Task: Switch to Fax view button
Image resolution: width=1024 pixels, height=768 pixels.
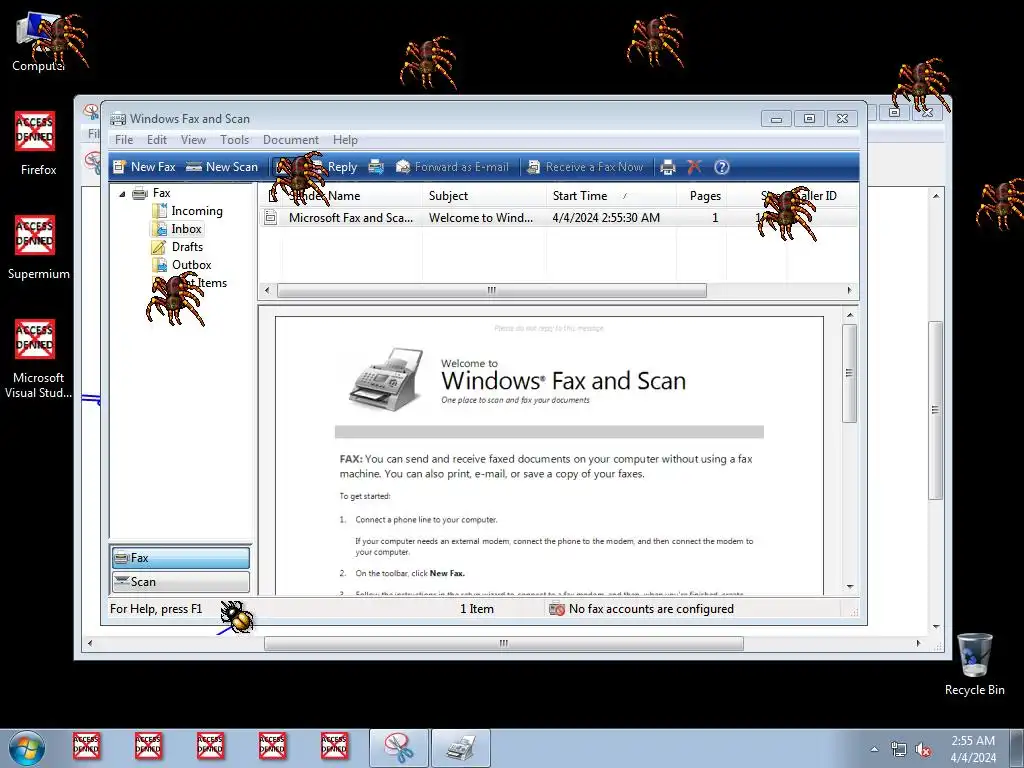Action: coord(181,558)
